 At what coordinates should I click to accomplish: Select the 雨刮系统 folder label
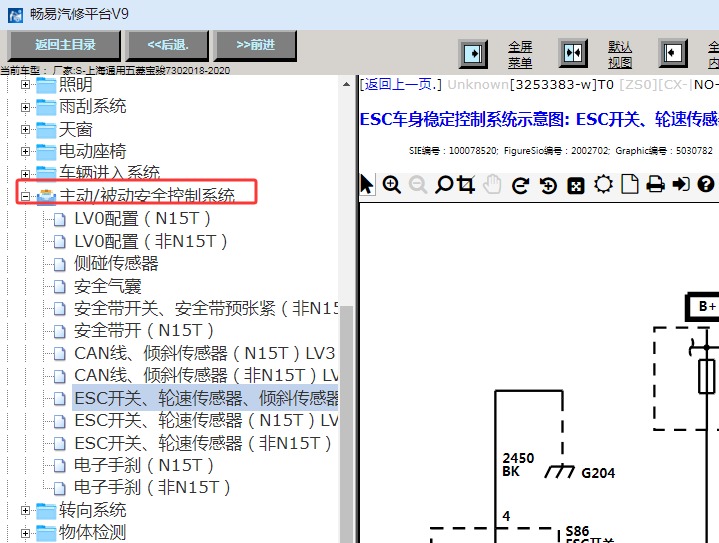(92, 106)
